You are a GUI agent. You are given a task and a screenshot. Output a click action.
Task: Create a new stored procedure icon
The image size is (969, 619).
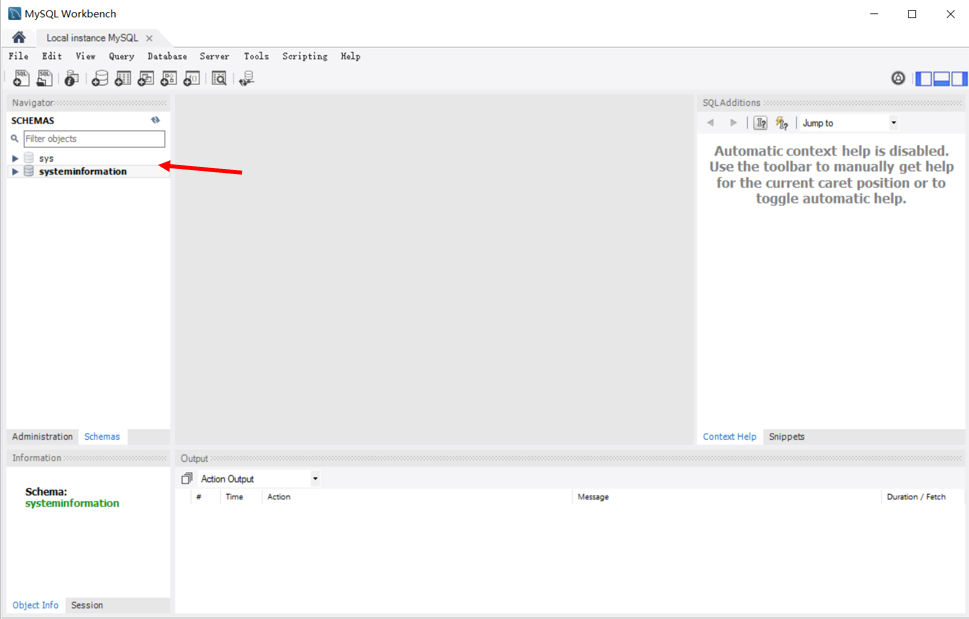pyautogui.click(x=169, y=78)
